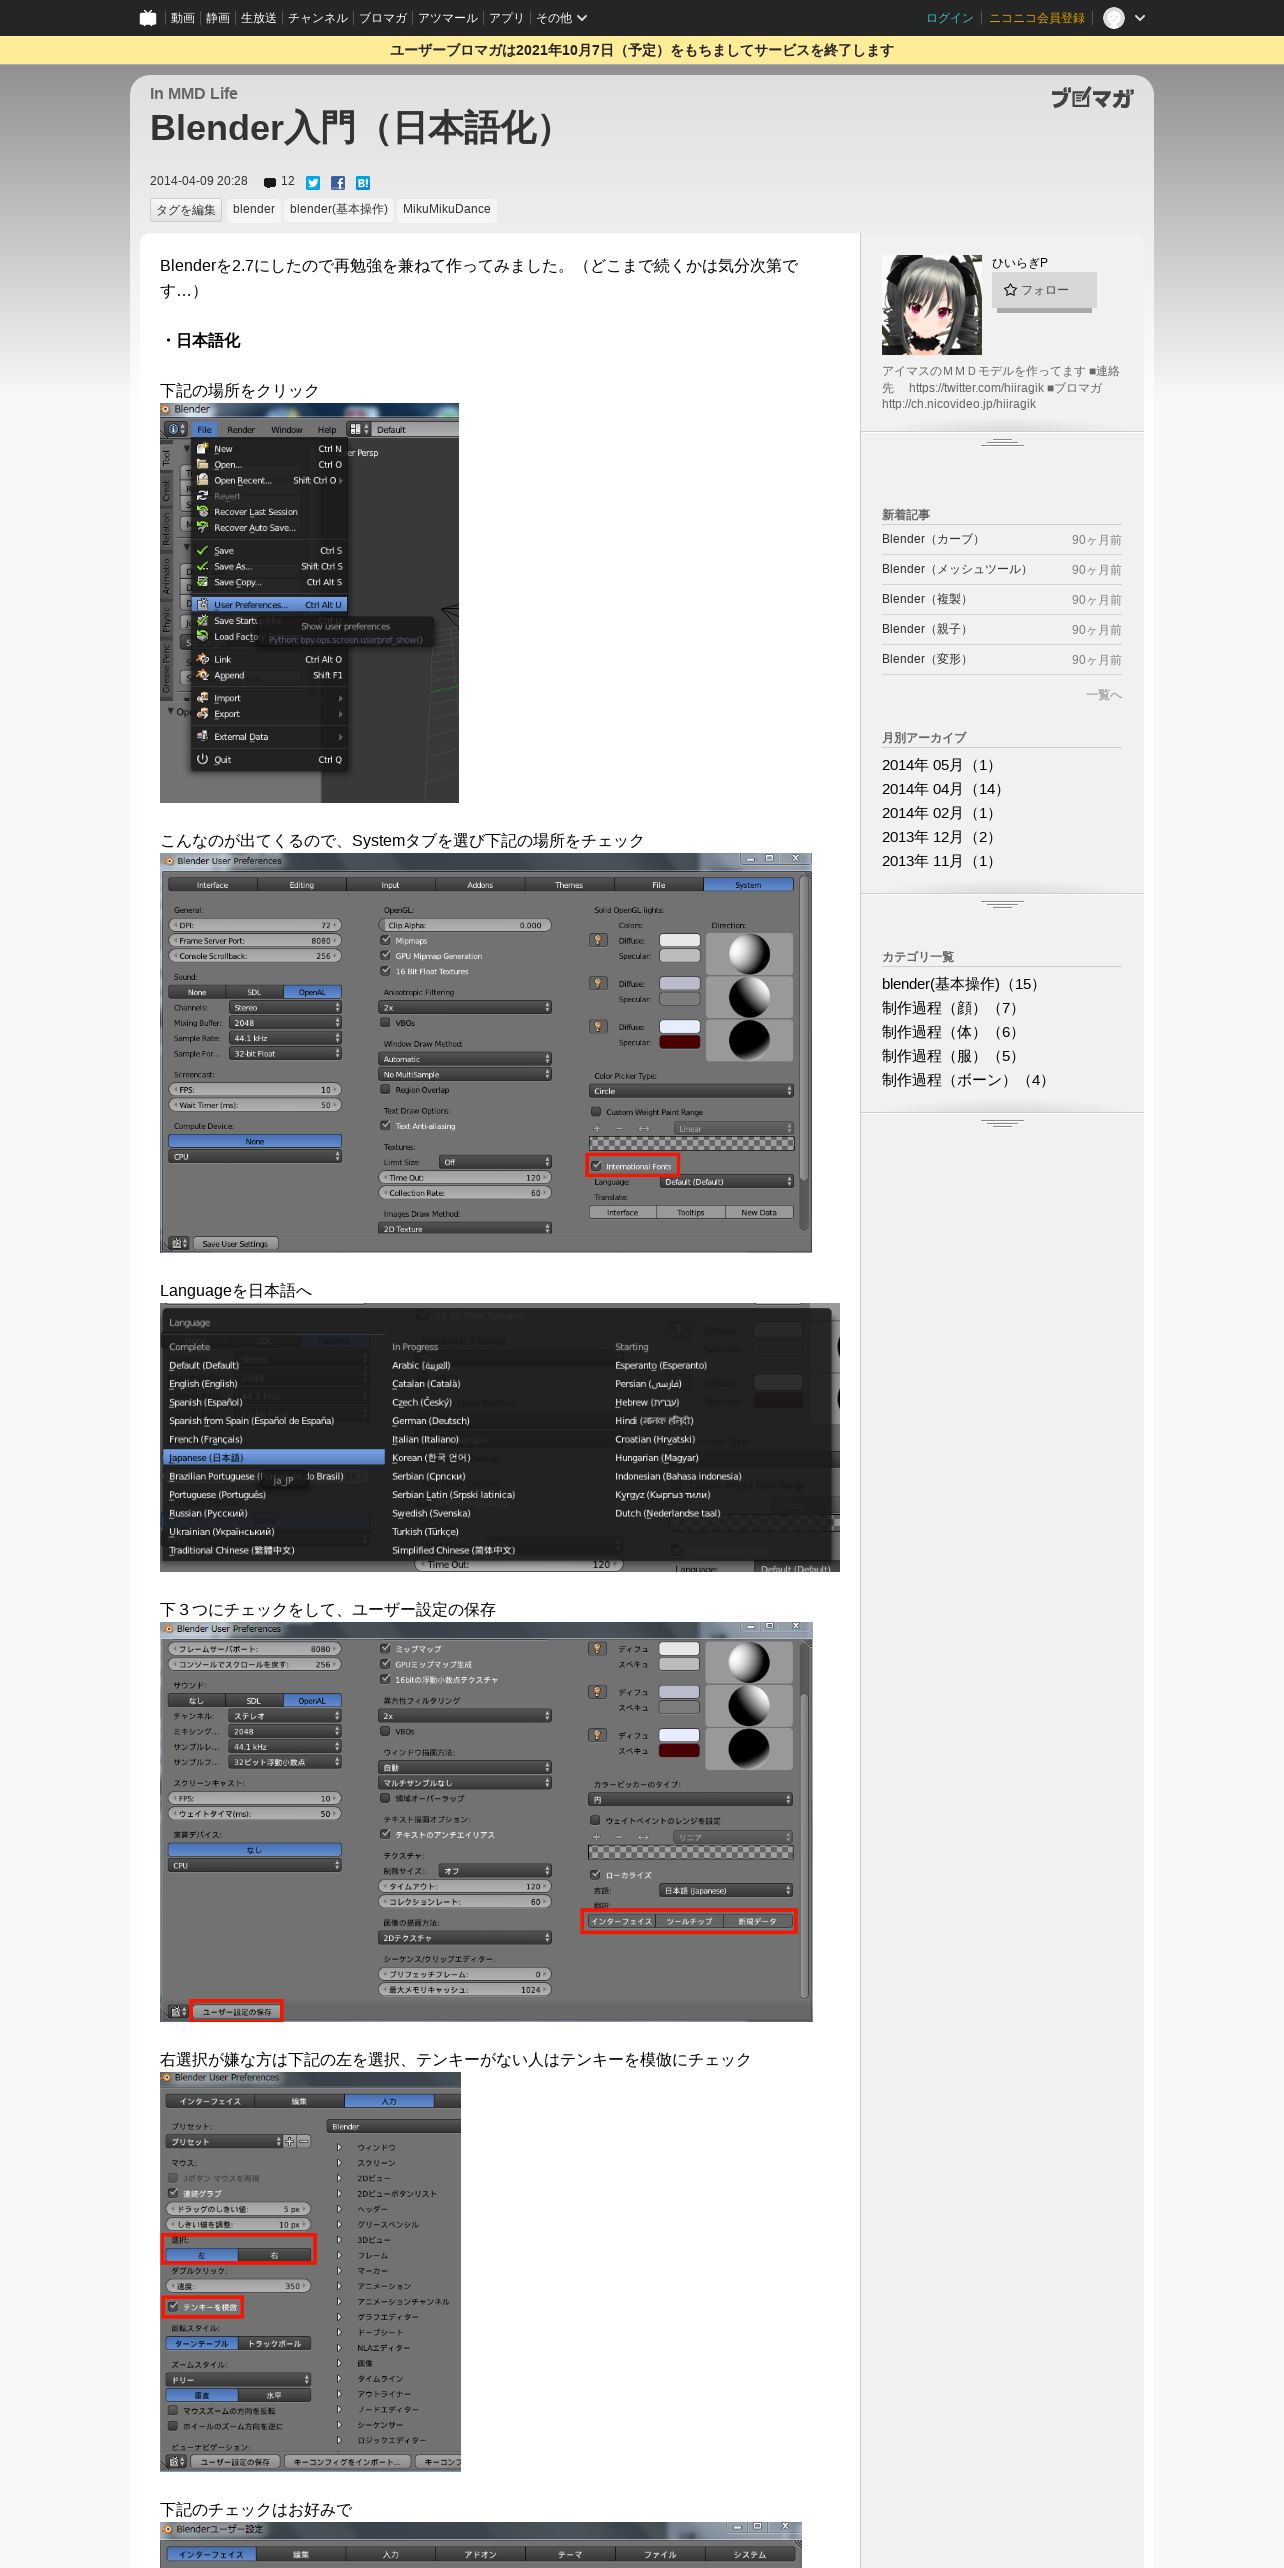Open ブロマガ in the top navigation

click(383, 18)
